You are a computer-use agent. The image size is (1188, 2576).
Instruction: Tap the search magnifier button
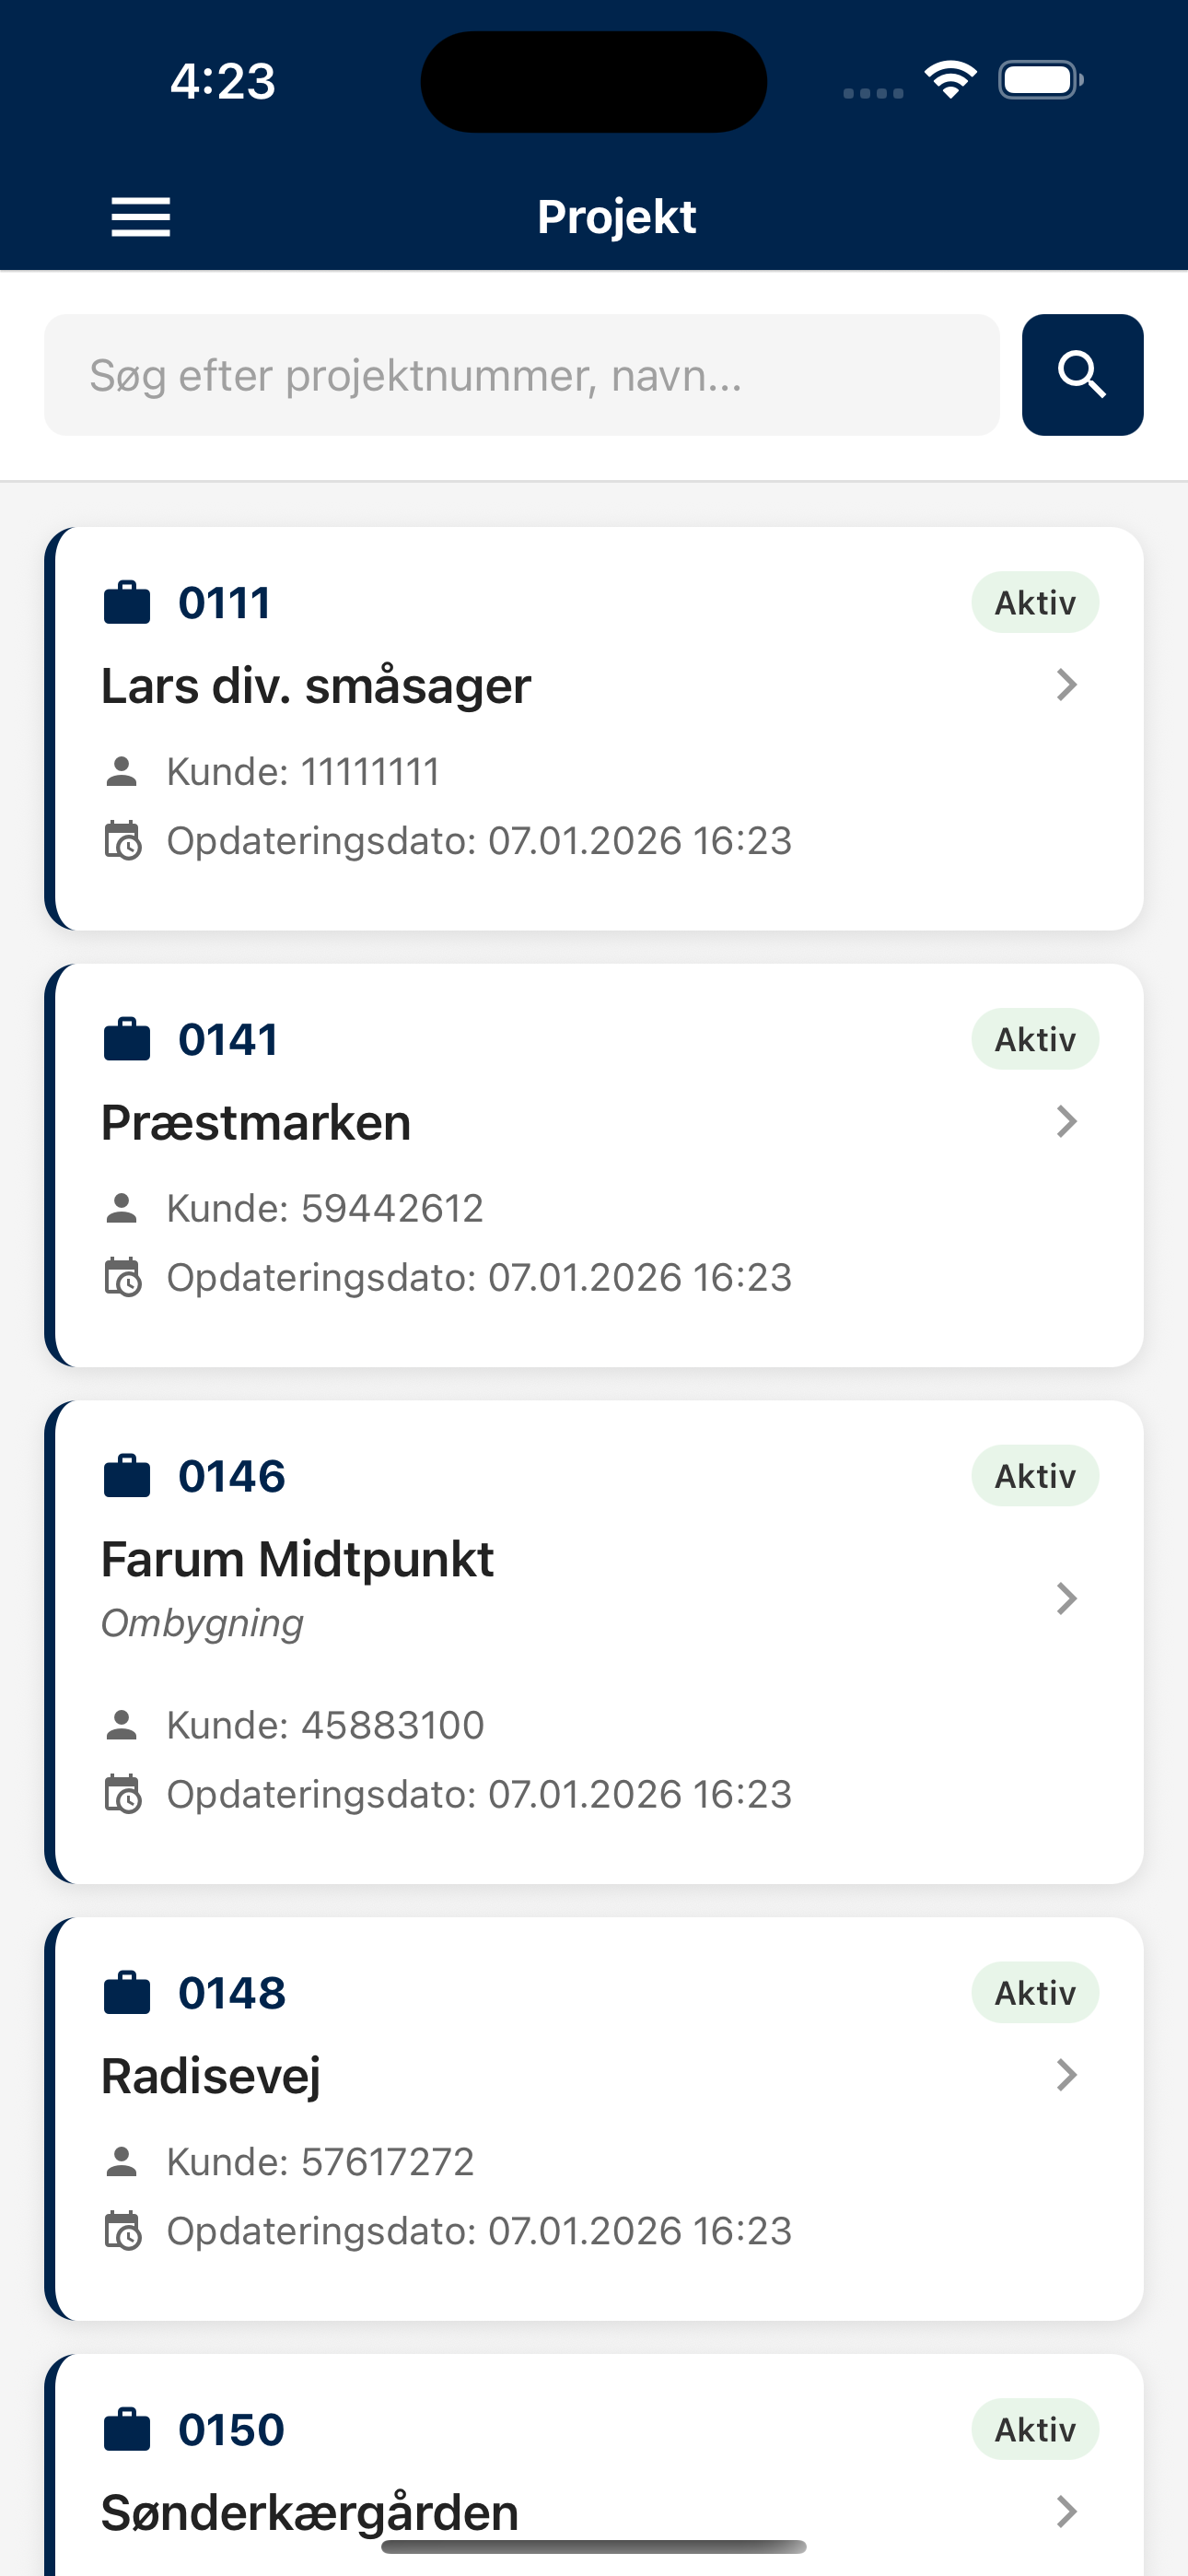pyautogui.click(x=1082, y=375)
